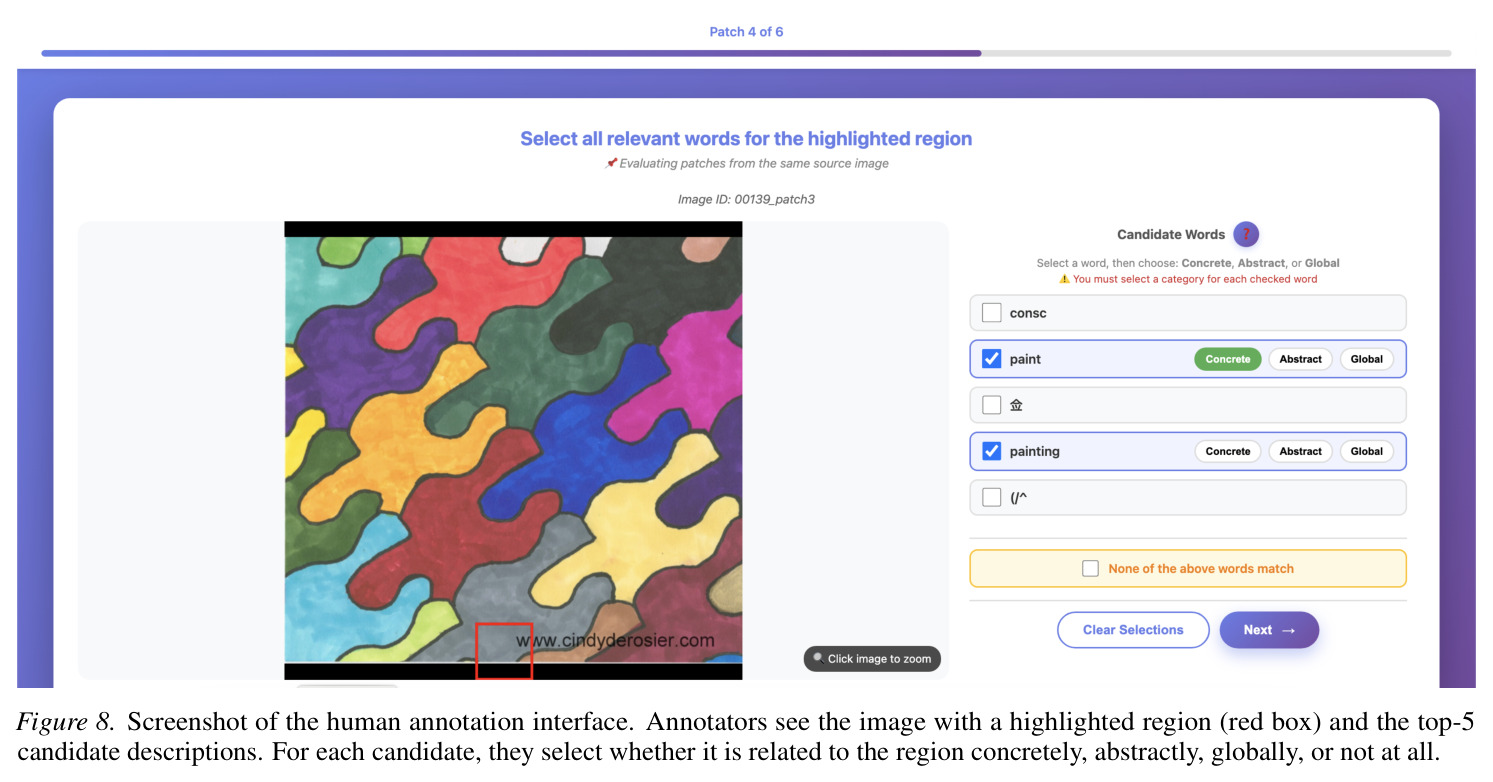Click the 'consc' word label
Screen dimensions: 1493x782
(1028, 313)
